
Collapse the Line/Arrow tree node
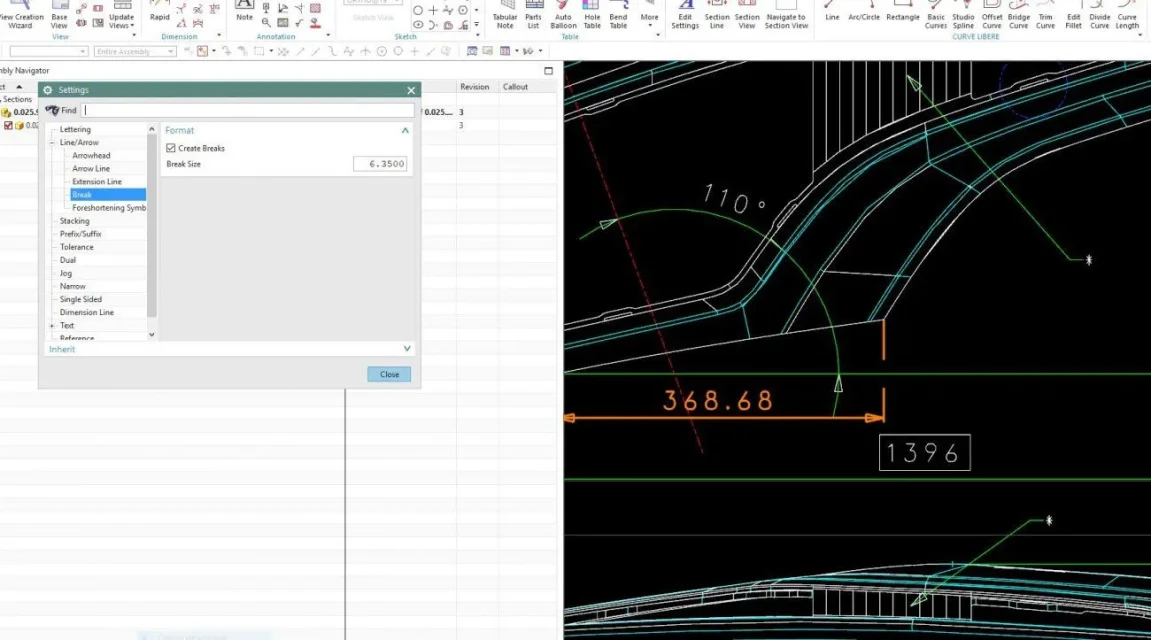[x=52, y=142]
